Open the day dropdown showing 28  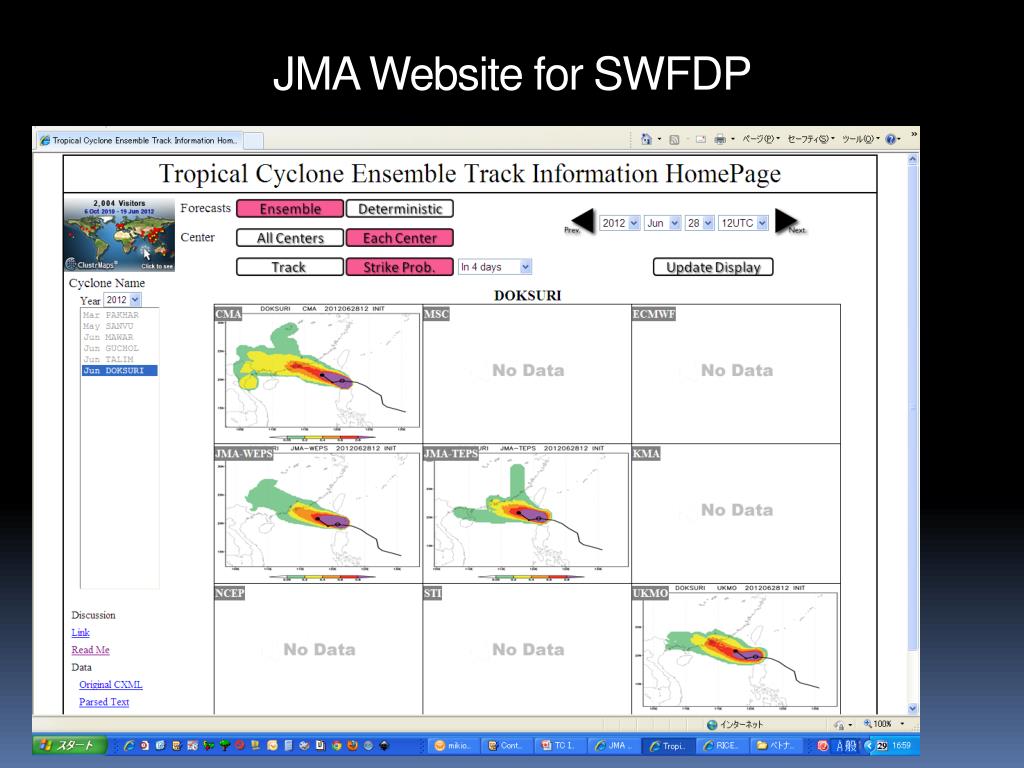(699, 223)
